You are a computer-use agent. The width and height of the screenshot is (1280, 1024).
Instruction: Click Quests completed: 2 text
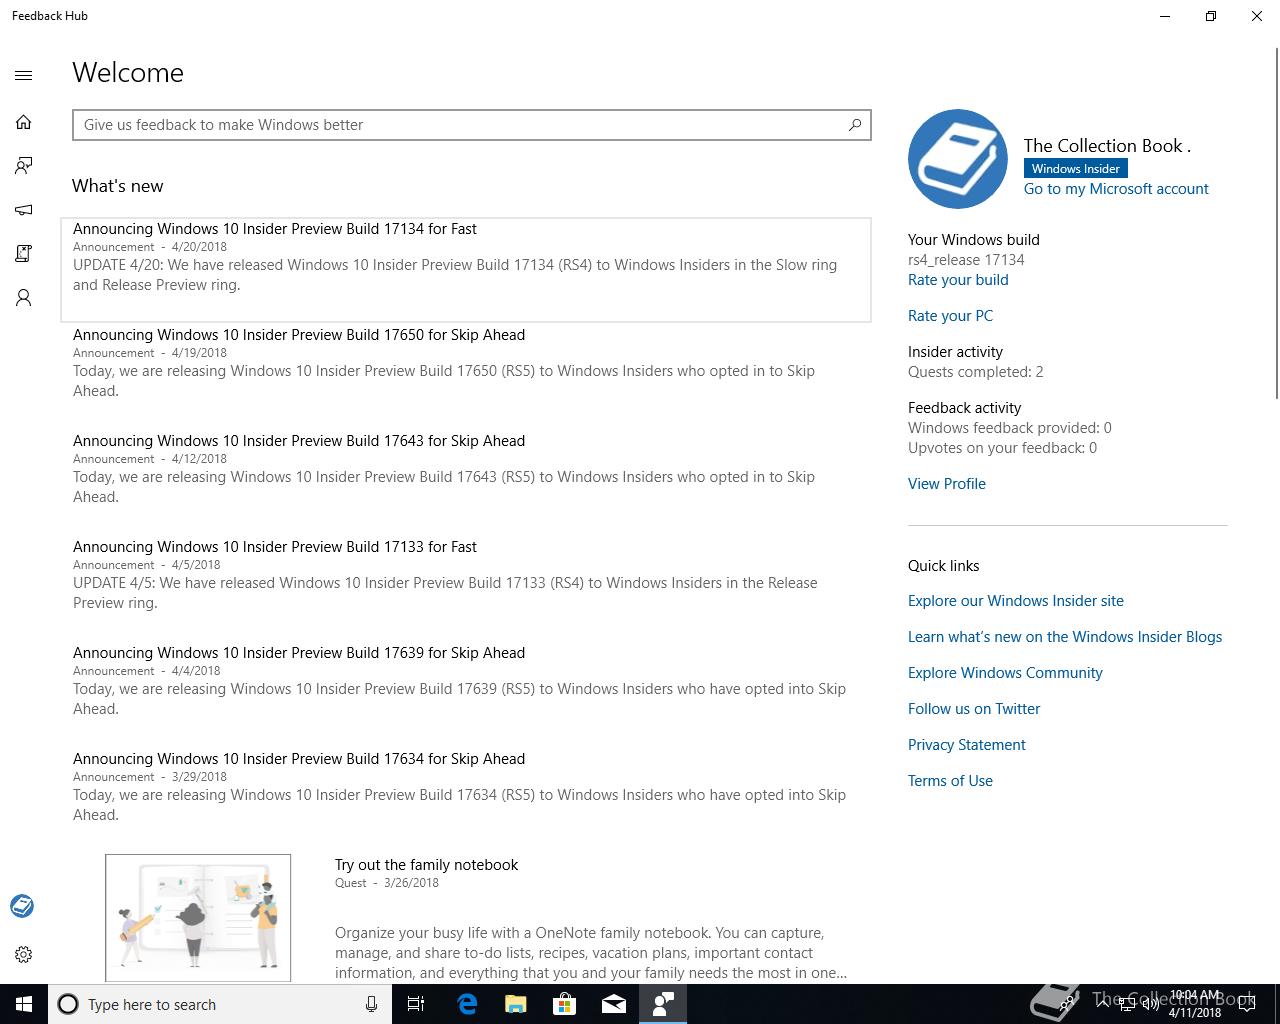(975, 372)
